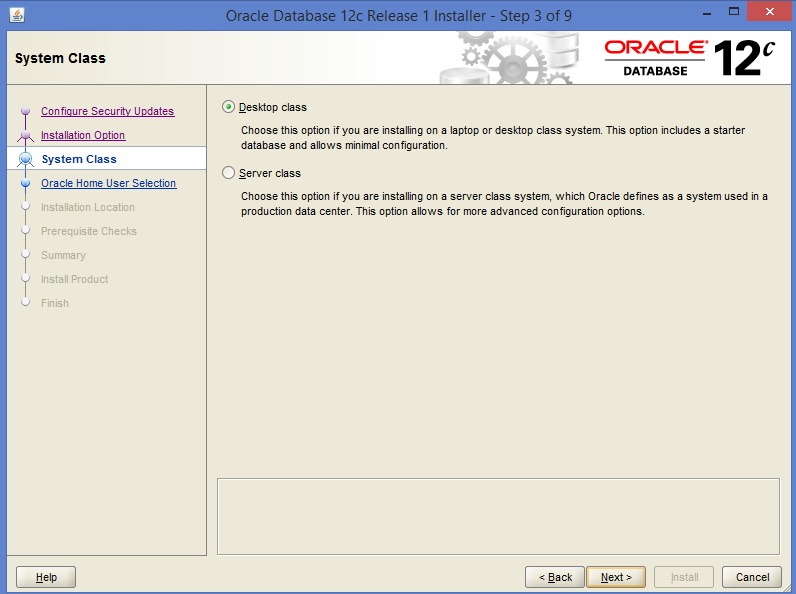
Task: Minimize the installer window
Action: click(707, 13)
